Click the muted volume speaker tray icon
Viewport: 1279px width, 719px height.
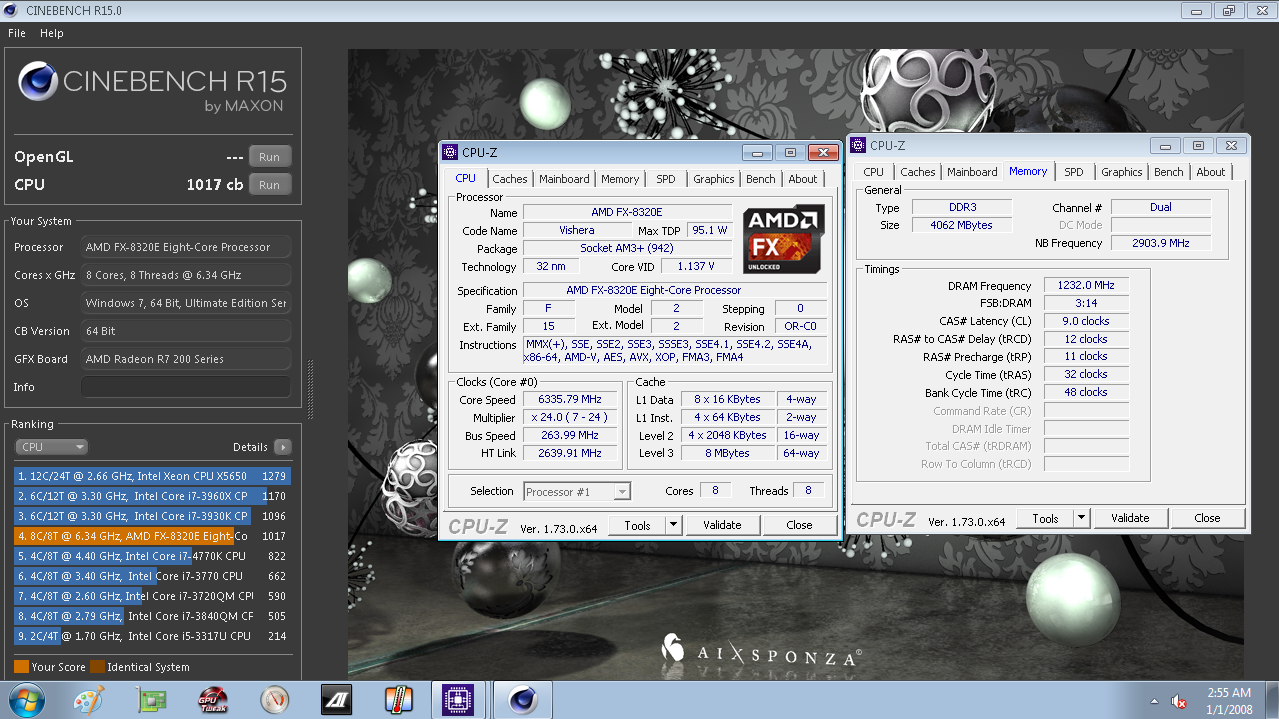tap(1180, 701)
